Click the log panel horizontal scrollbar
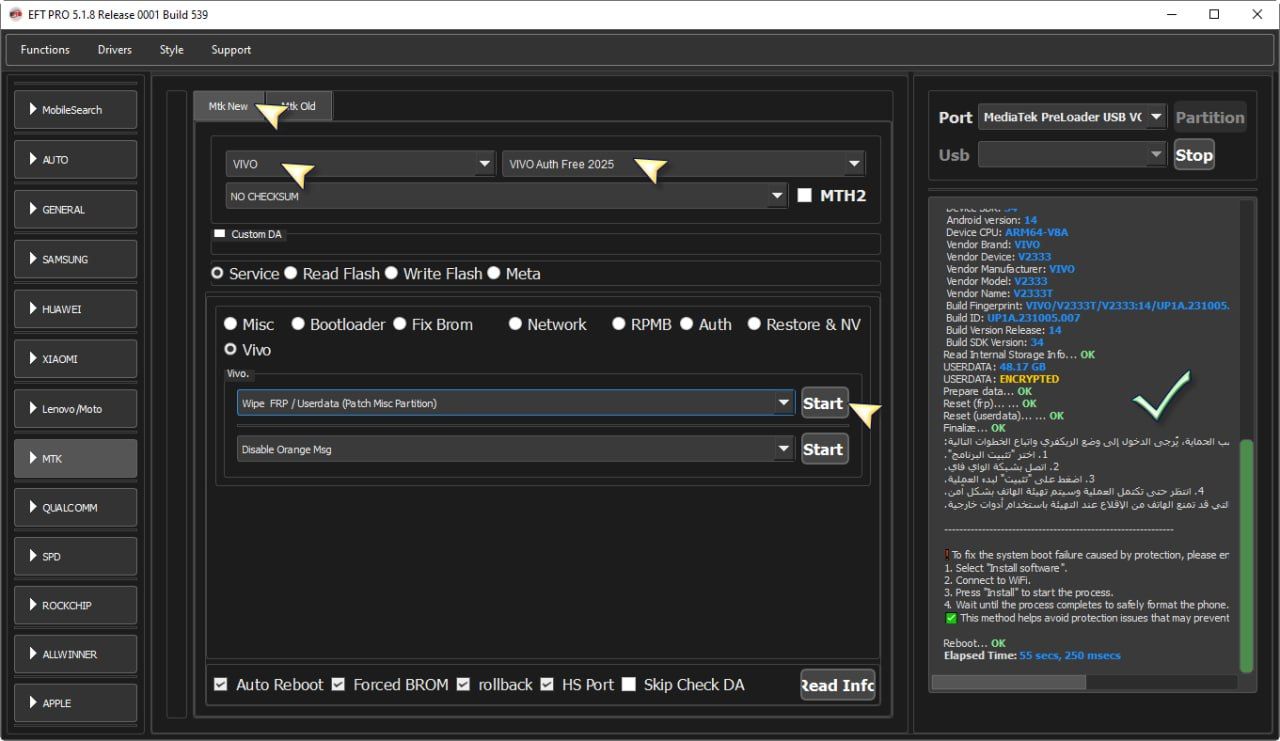This screenshot has width=1280, height=741. point(1008,682)
